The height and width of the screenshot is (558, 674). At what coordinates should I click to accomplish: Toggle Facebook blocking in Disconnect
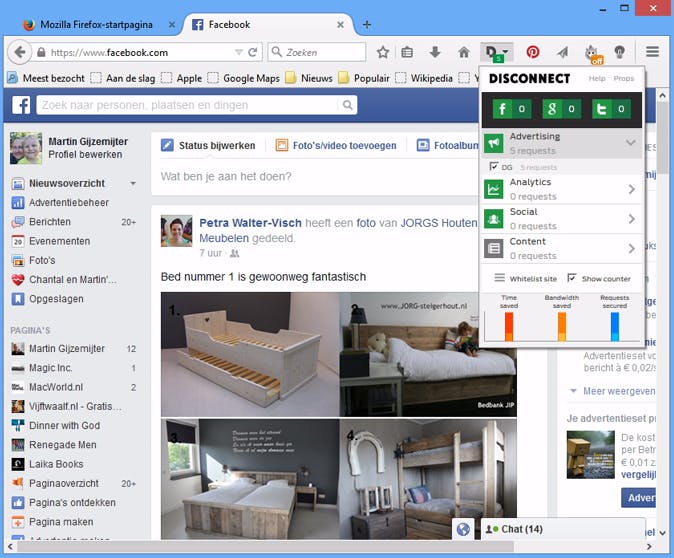[512, 109]
